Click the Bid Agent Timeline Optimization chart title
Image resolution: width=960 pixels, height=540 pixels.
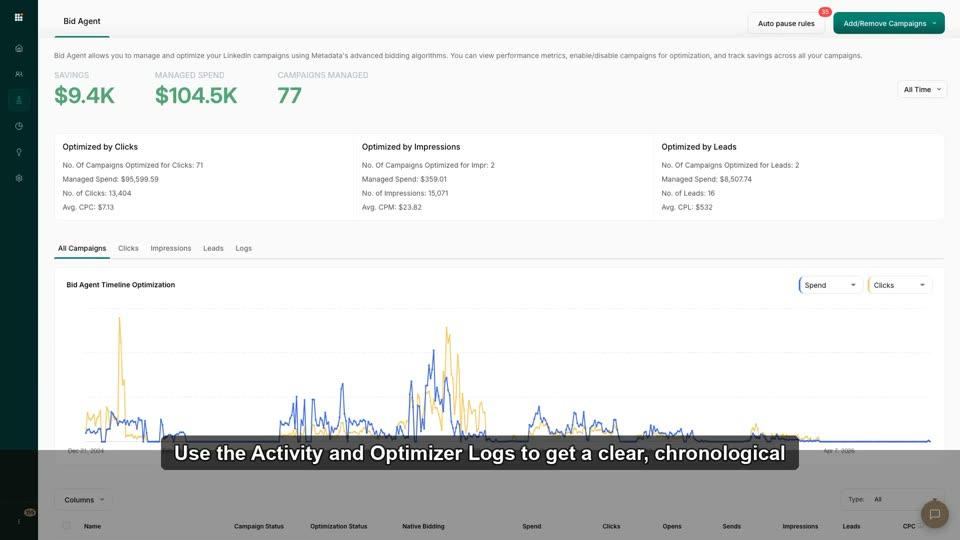pos(121,285)
